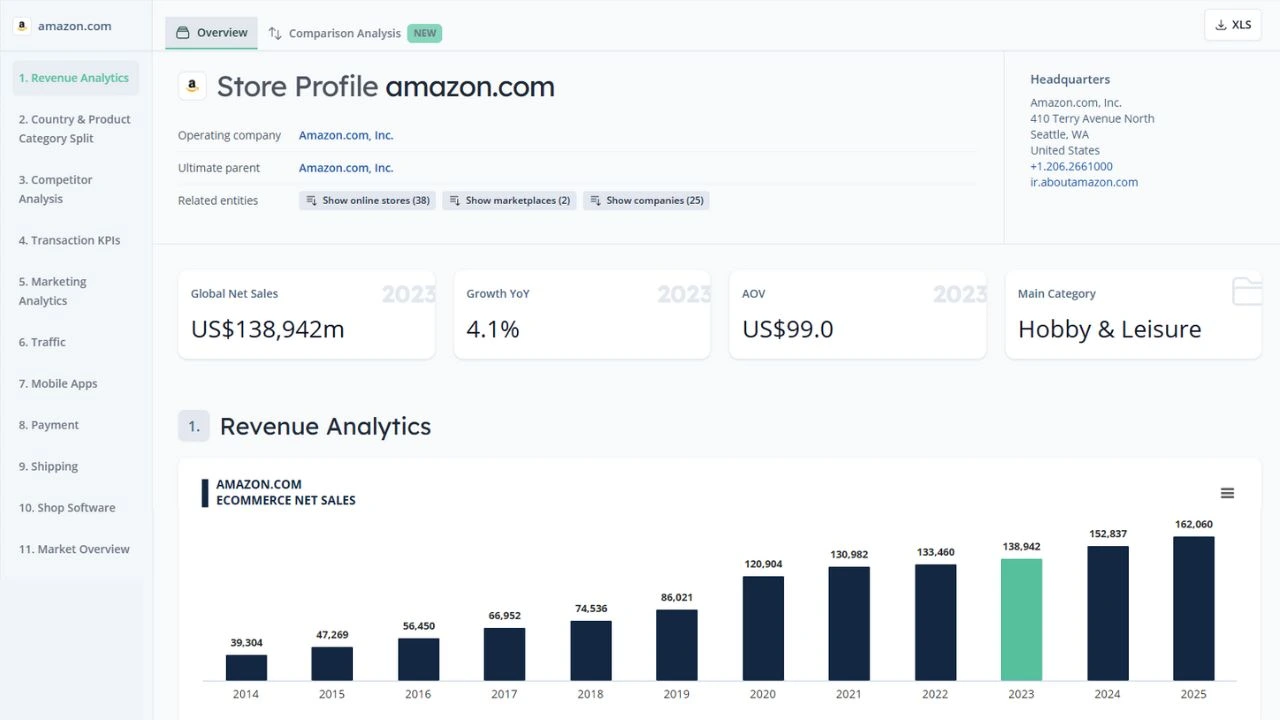
Task: Open the chart options hamburger menu
Action: [1227, 493]
